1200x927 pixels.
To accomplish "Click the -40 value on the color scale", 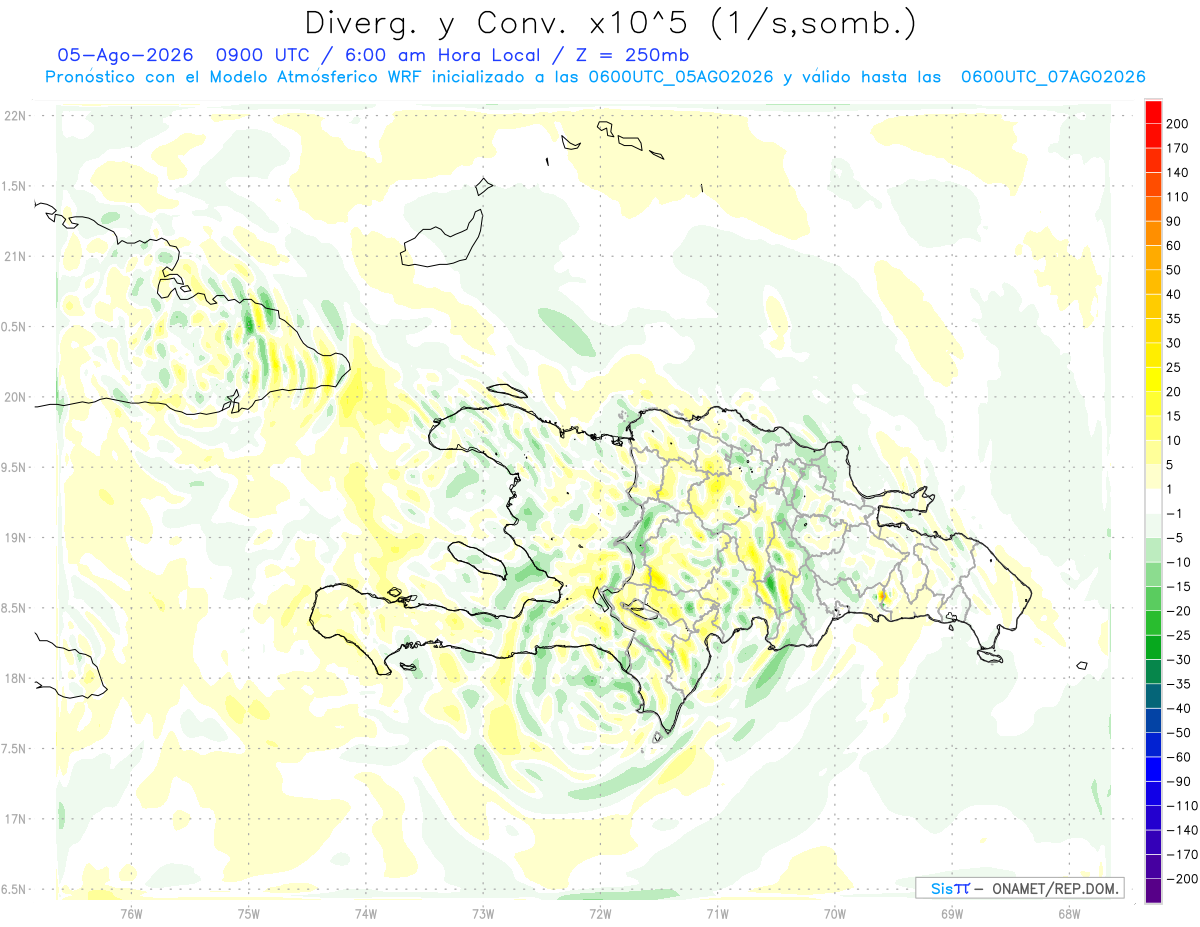I will point(1179,708).
